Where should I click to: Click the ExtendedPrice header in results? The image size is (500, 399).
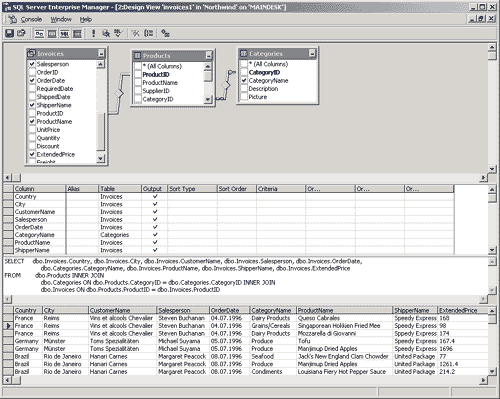click(x=462, y=310)
